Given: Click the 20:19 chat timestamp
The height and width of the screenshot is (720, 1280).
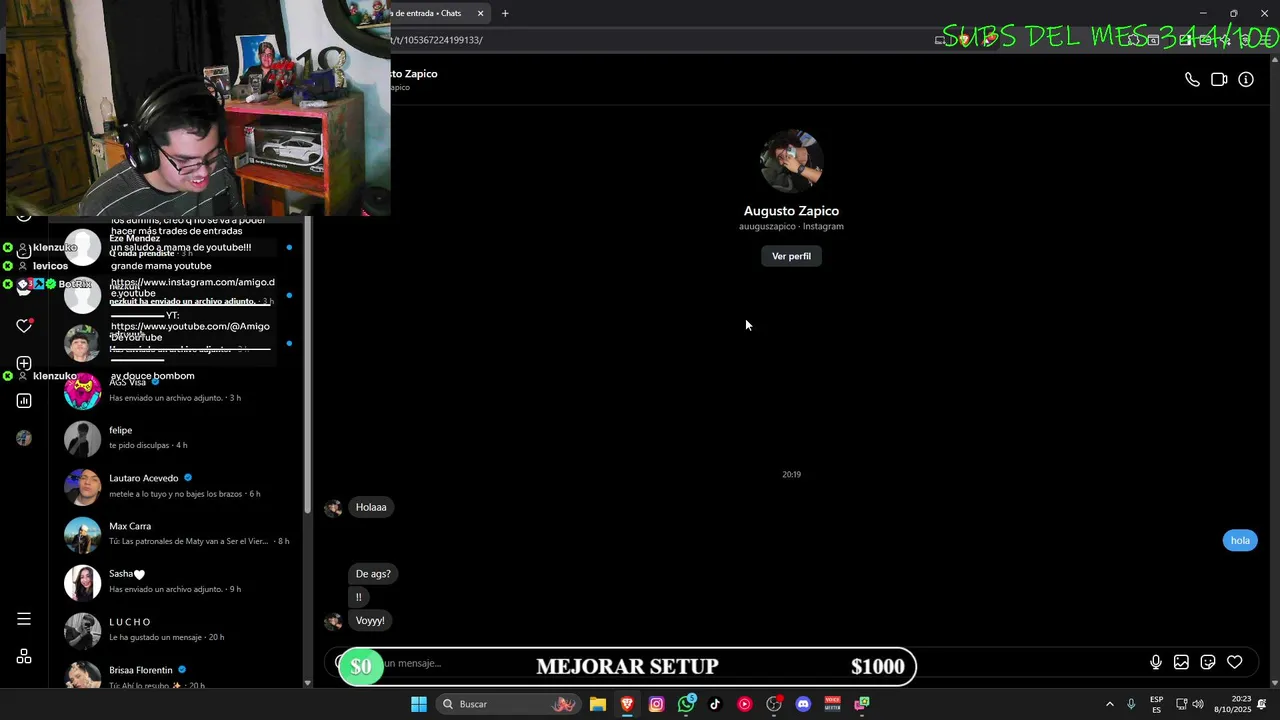Looking at the screenshot, I should click(791, 474).
